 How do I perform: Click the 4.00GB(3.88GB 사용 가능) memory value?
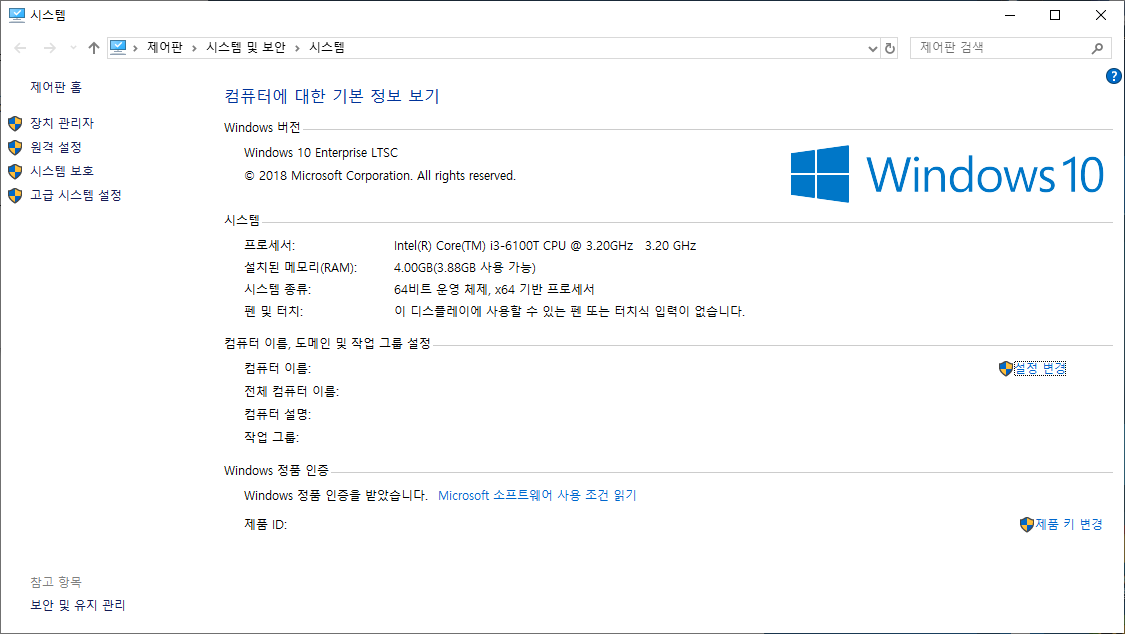point(465,268)
